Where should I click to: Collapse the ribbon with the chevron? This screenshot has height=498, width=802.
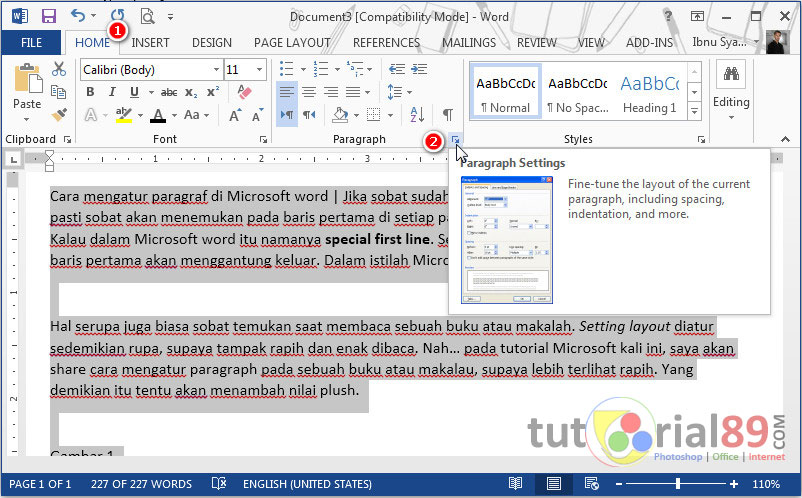click(785, 139)
